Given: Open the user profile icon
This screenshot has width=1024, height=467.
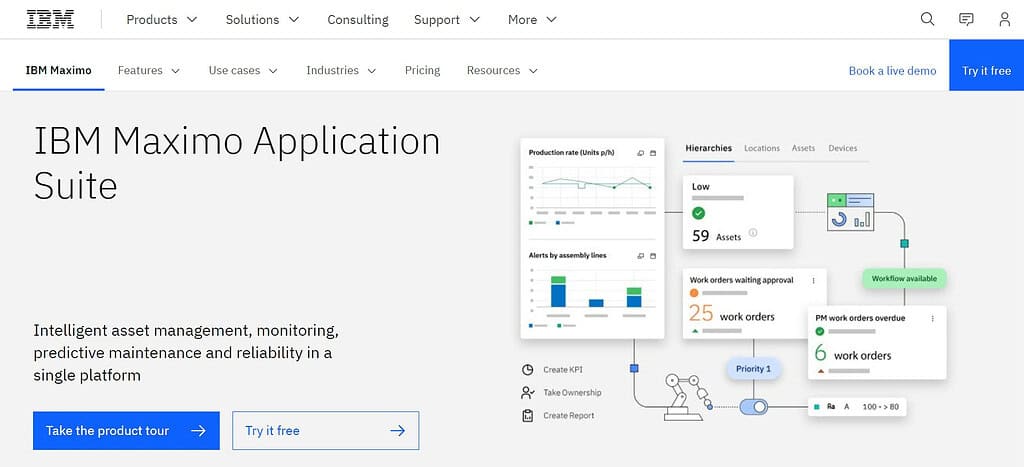Looking at the screenshot, I should tap(1004, 19).
